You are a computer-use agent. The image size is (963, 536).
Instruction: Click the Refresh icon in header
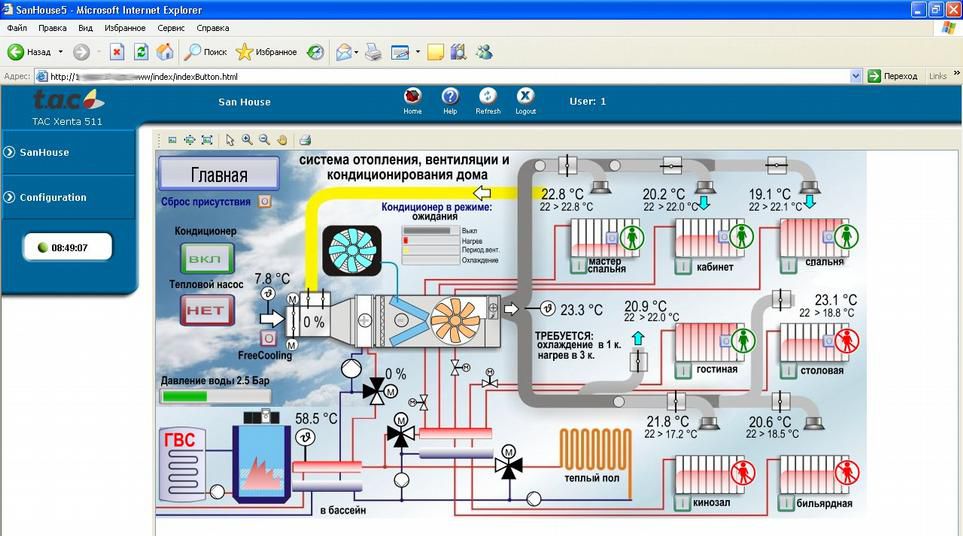(x=488, y=97)
